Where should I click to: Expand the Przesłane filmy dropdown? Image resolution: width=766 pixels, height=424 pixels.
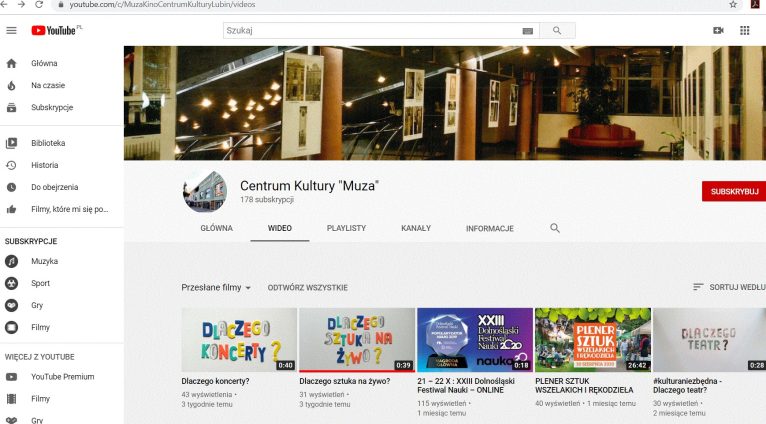[x=216, y=288]
